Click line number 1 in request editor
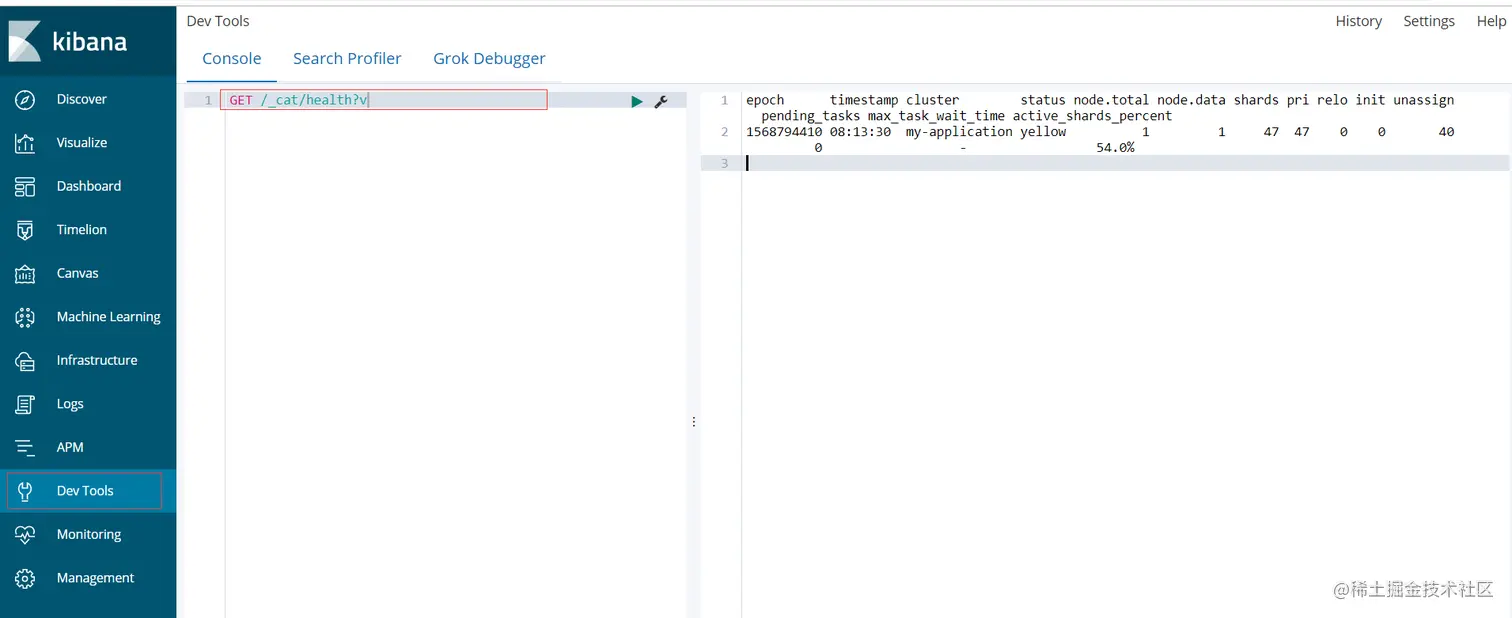1512x618 pixels. [x=208, y=100]
